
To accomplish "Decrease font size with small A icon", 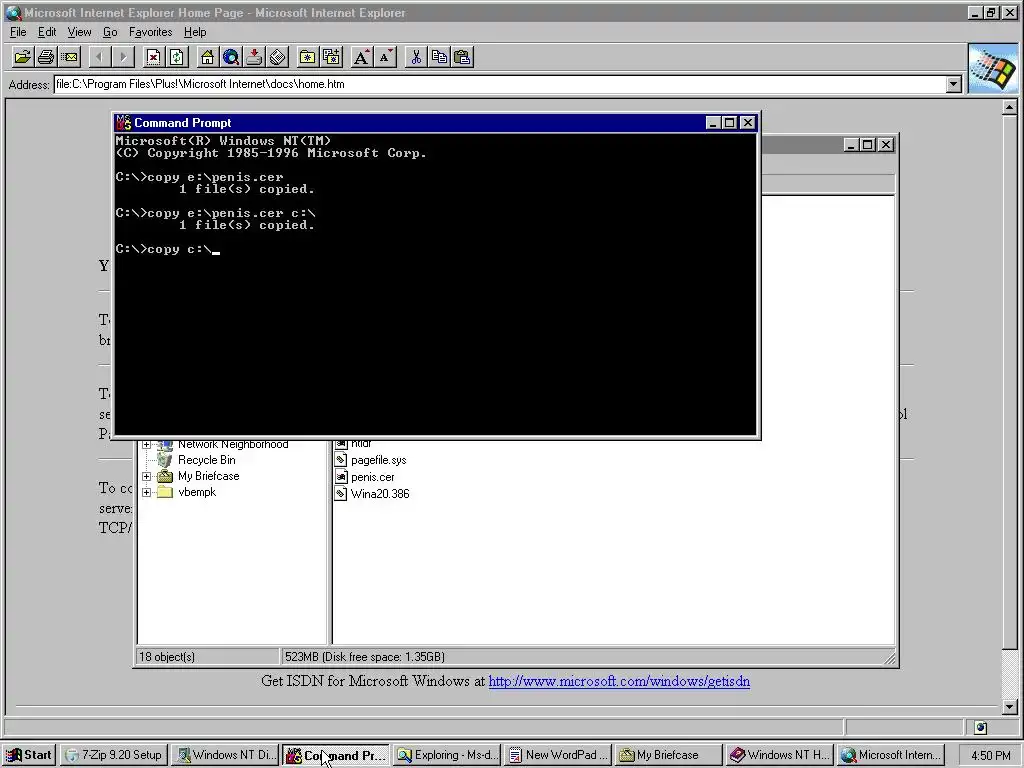I will click(x=385, y=57).
